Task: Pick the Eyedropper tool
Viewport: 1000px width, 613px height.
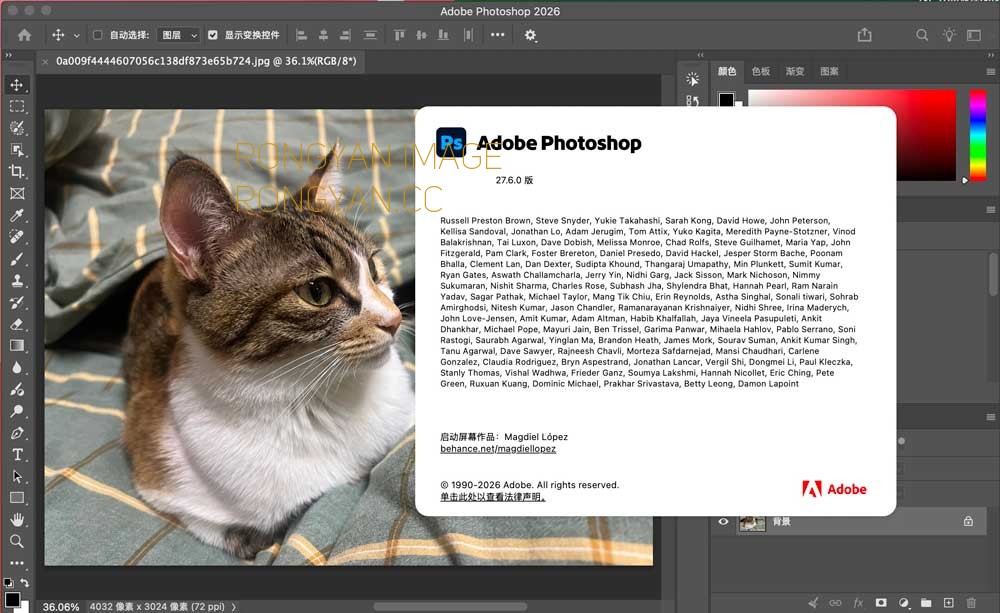Action: point(17,215)
